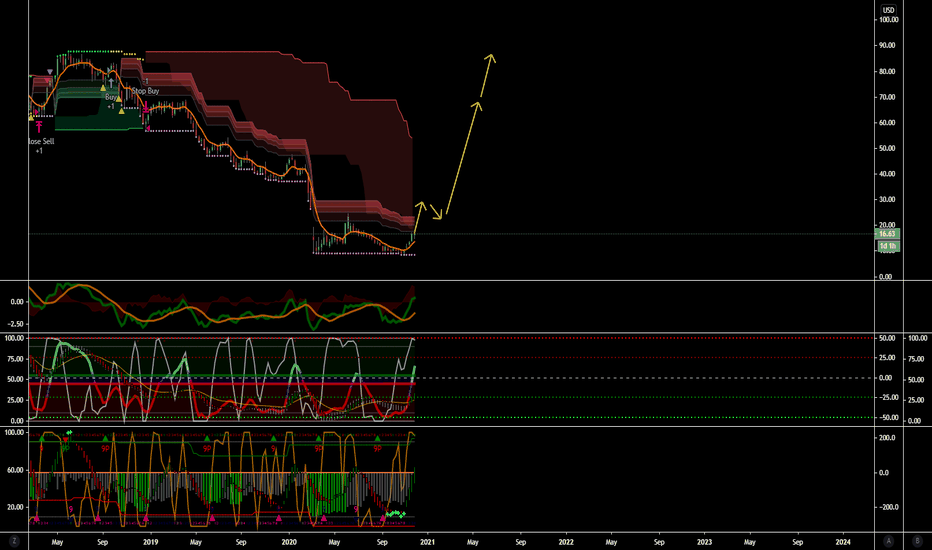Click the 1d 1h countdown label
This screenshot has width=932, height=550.
(887, 246)
